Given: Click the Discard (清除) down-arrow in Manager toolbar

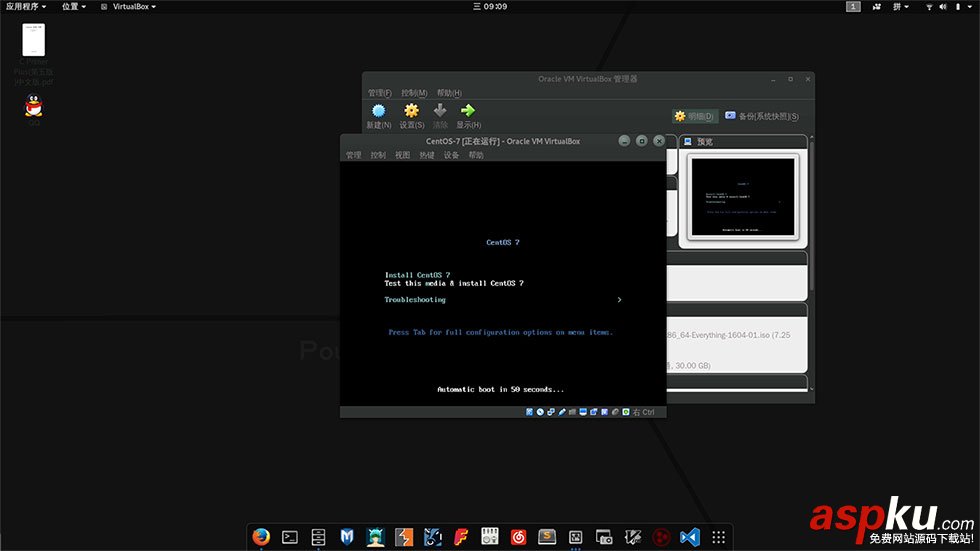Looking at the screenshot, I should click(440, 111).
